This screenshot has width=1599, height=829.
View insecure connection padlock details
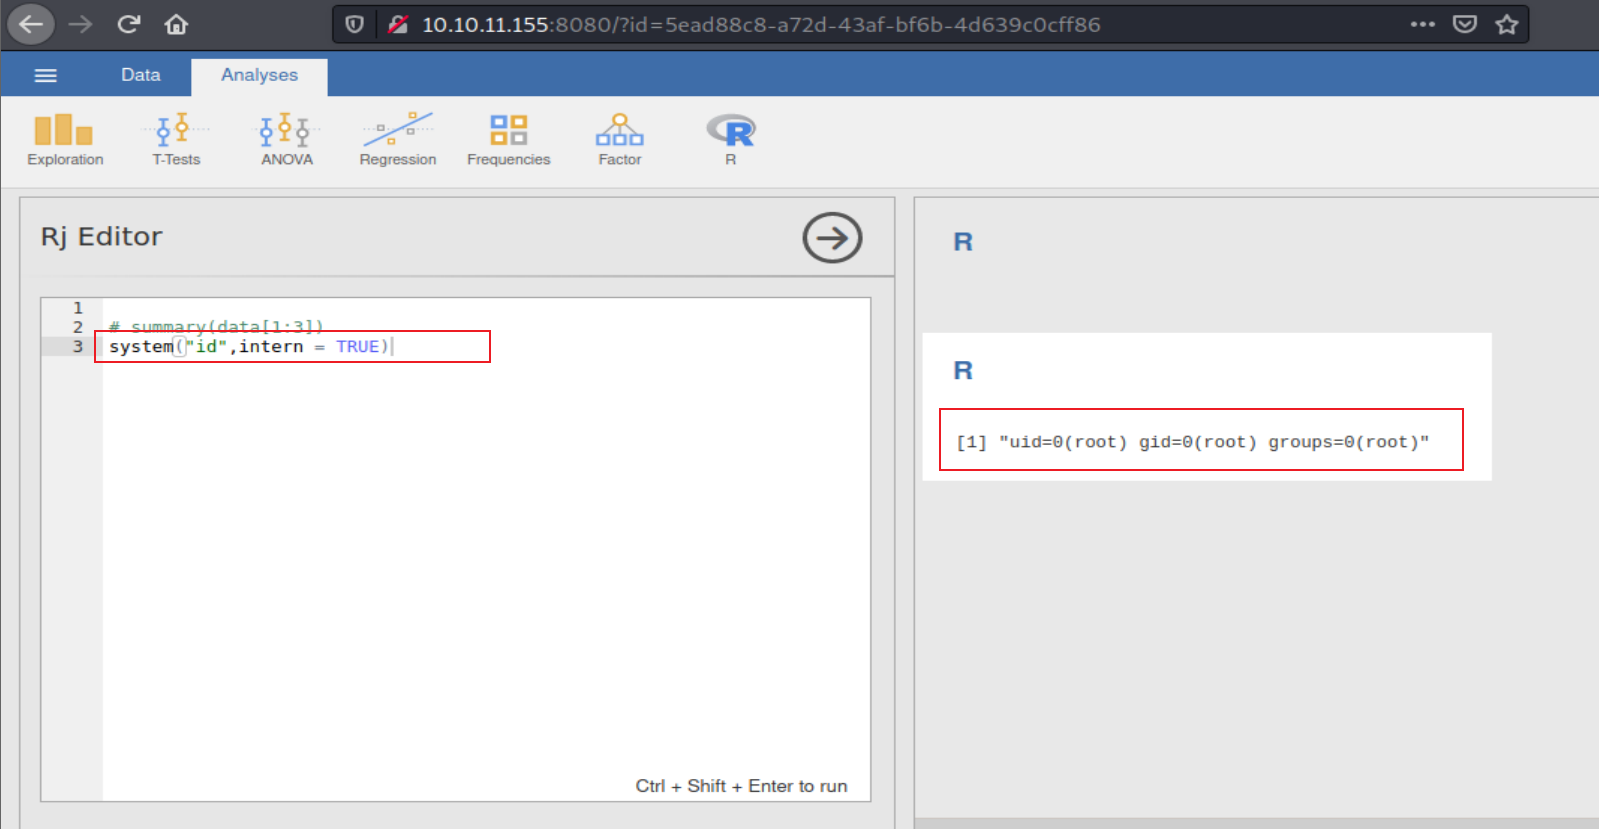click(397, 24)
